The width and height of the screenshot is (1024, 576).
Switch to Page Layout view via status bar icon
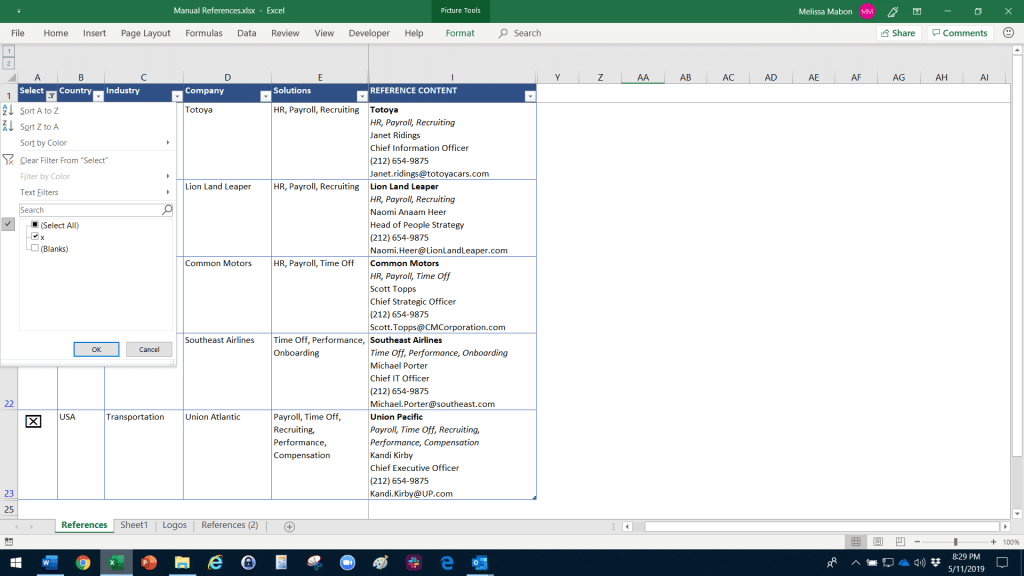coord(877,541)
